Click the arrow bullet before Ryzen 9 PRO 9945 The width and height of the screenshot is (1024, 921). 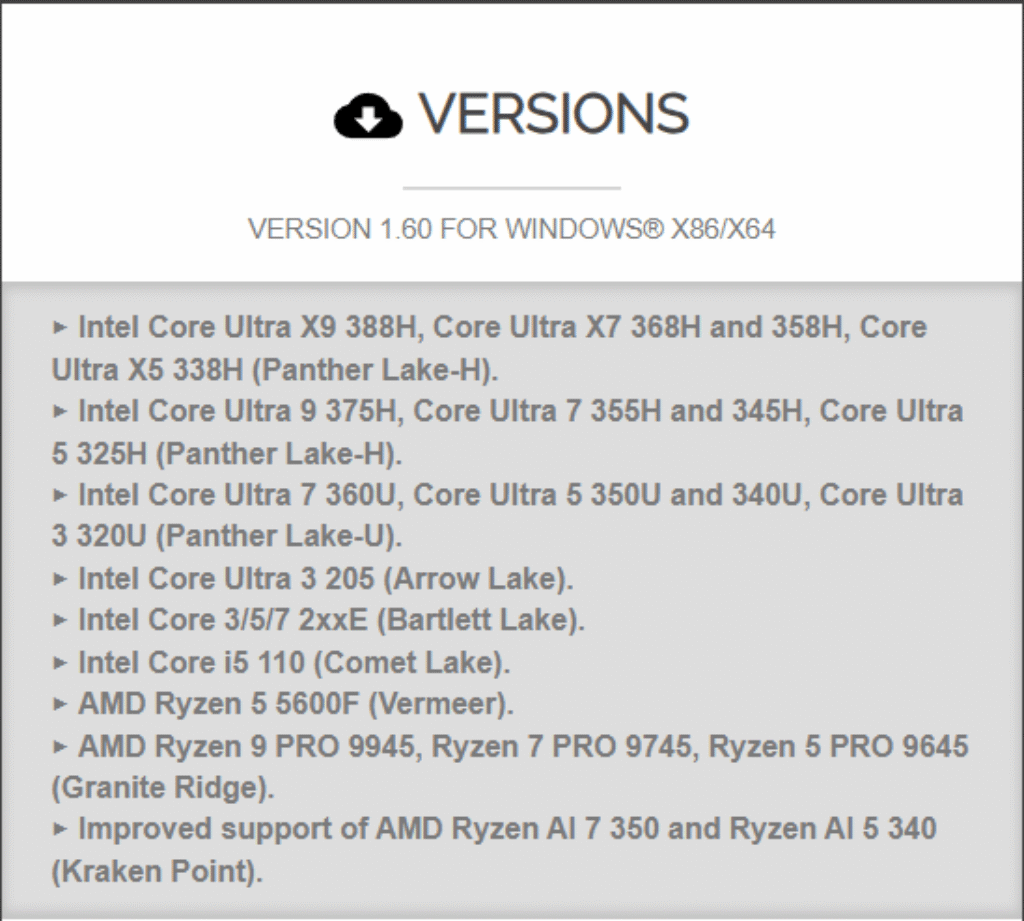point(60,746)
